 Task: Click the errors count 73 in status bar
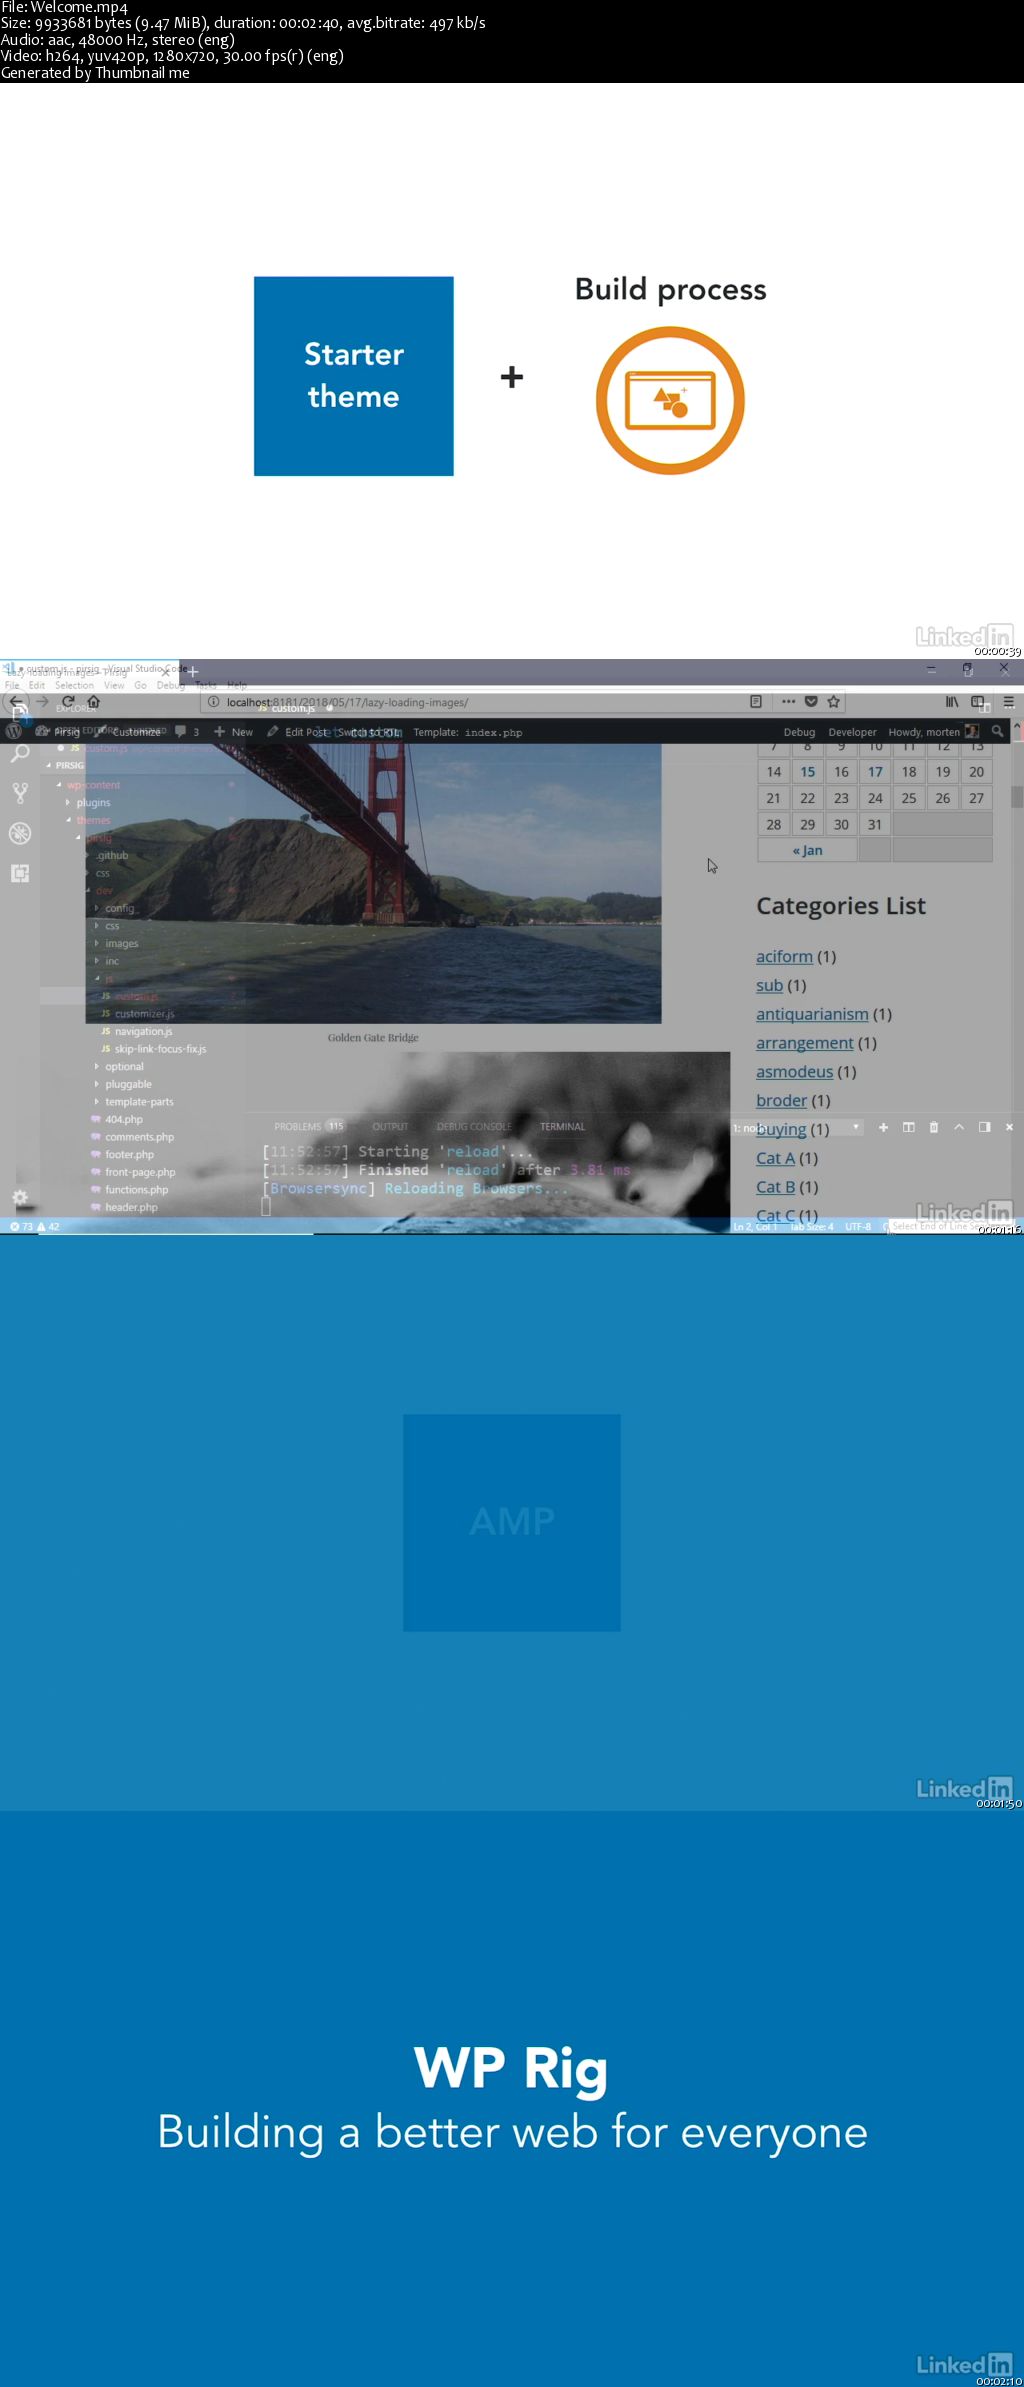[21, 1226]
